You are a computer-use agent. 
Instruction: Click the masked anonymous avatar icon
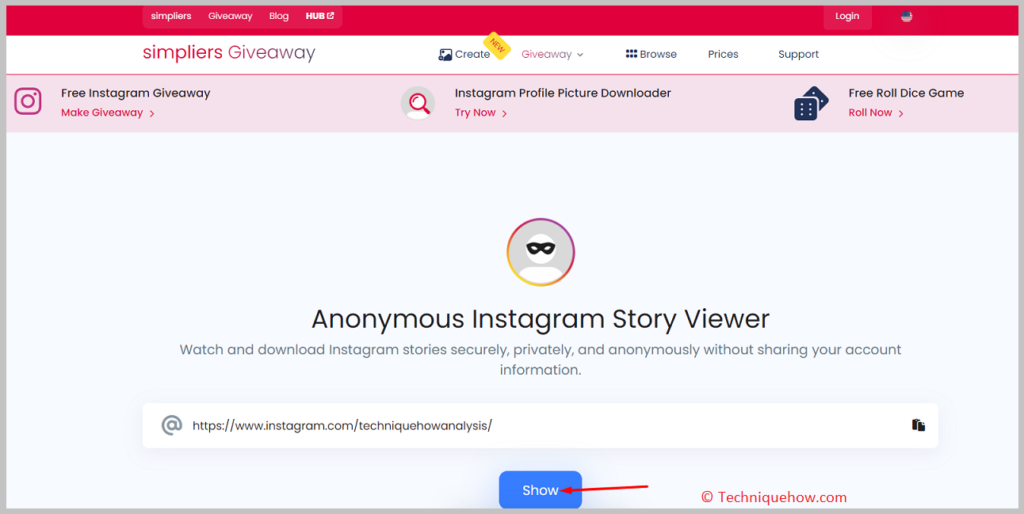pos(541,252)
